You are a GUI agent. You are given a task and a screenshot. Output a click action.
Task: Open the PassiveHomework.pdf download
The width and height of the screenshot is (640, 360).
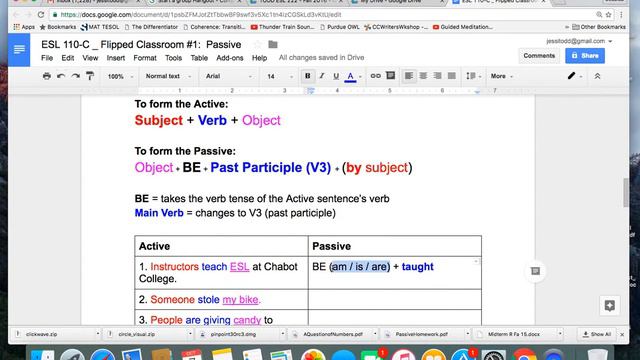coord(422,334)
